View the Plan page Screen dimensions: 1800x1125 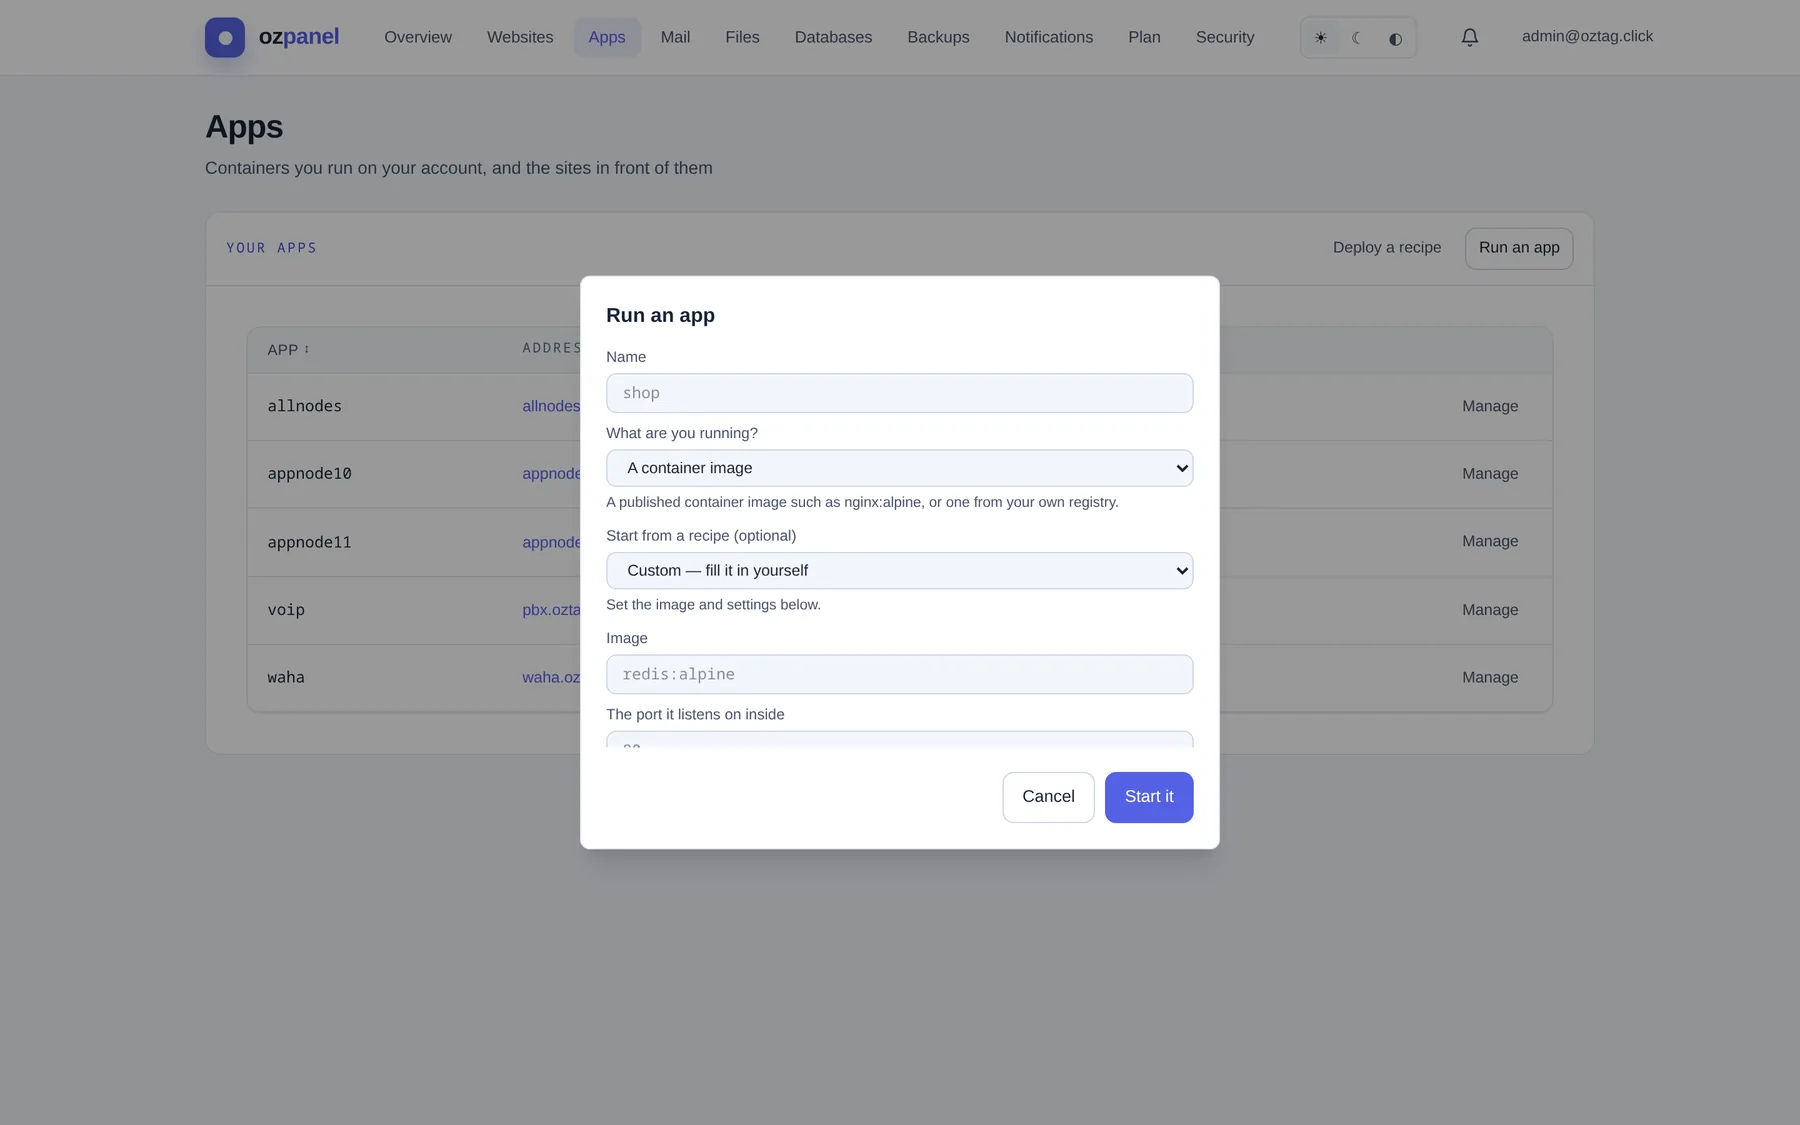pyautogui.click(x=1144, y=37)
